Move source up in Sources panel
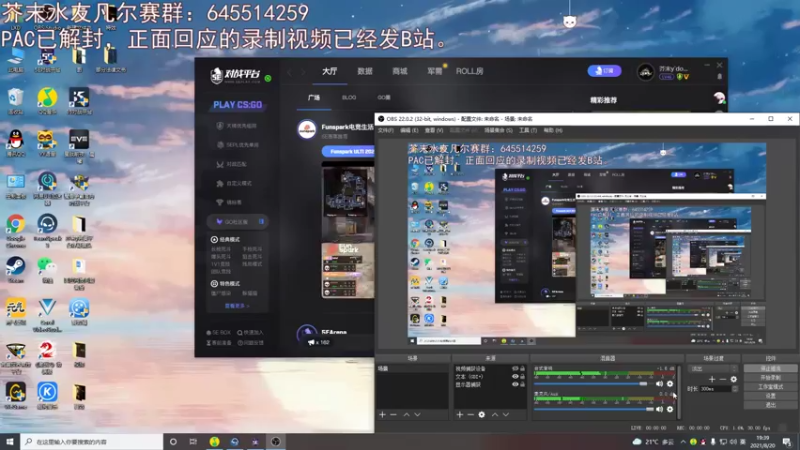Image resolution: width=800 pixels, height=450 pixels. (x=495, y=415)
